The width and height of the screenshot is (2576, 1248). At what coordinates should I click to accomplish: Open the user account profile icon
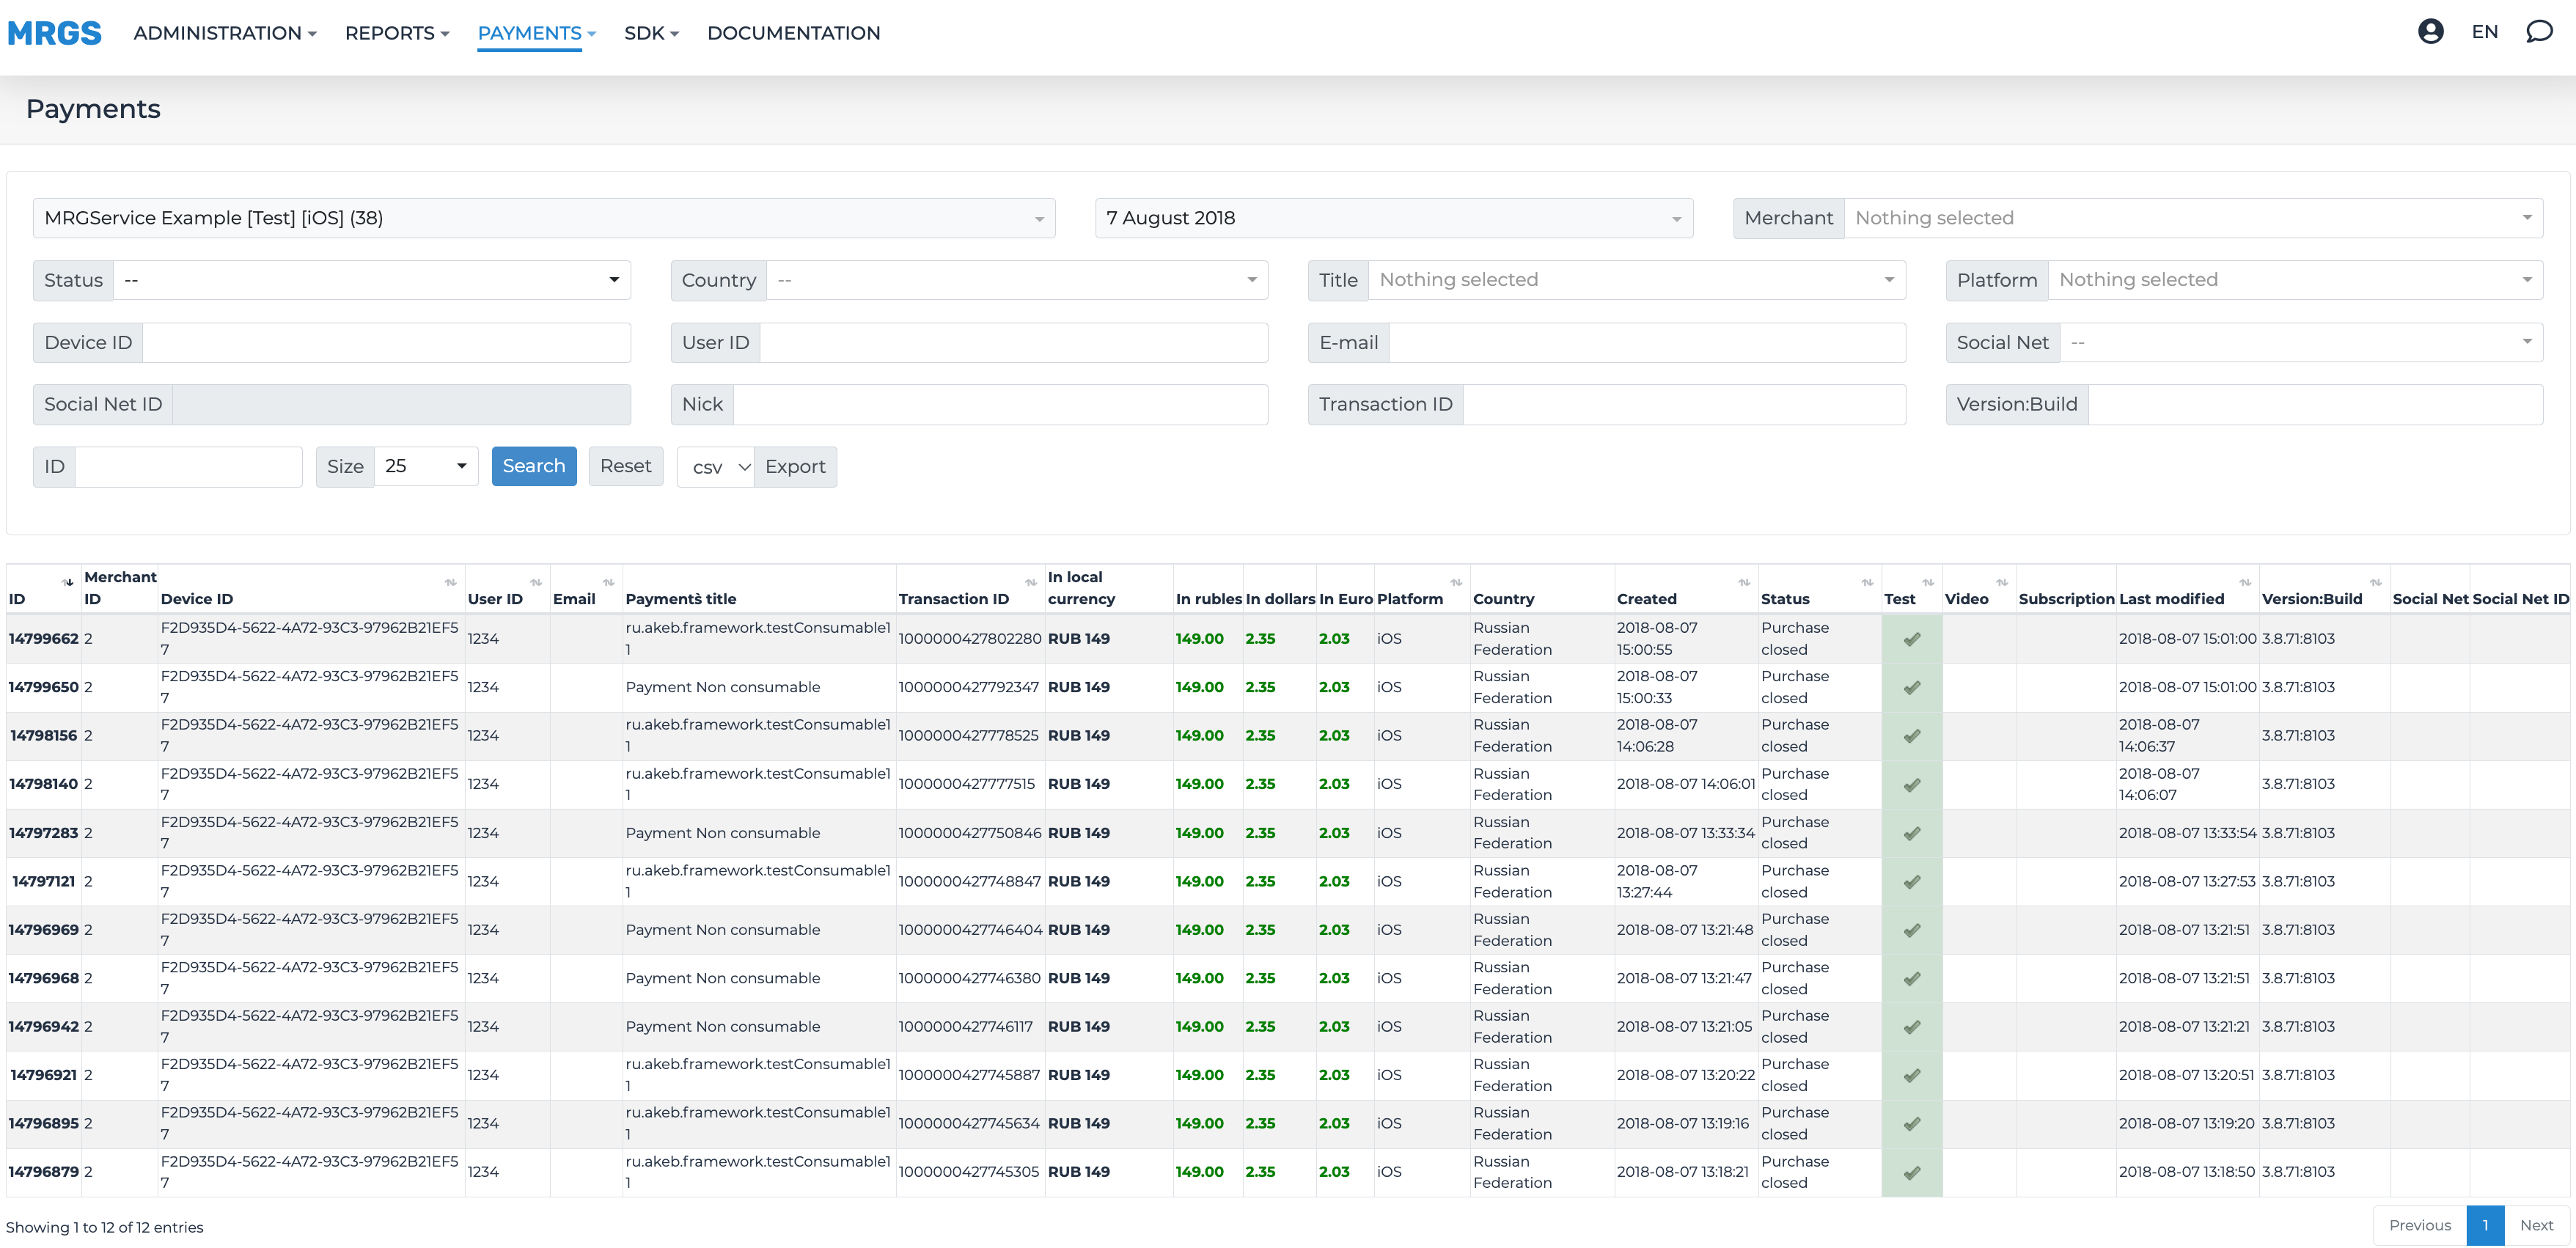click(2430, 32)
